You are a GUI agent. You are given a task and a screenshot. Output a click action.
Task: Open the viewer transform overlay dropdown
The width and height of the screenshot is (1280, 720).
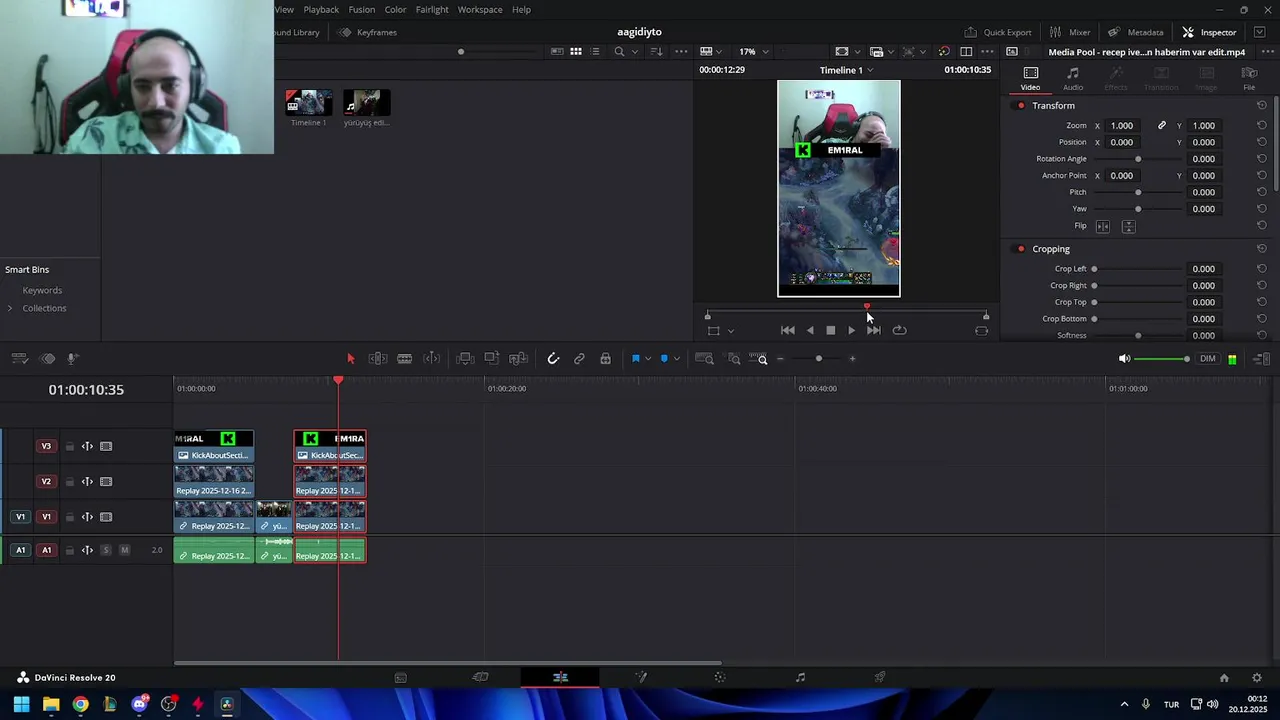point(731,331)
